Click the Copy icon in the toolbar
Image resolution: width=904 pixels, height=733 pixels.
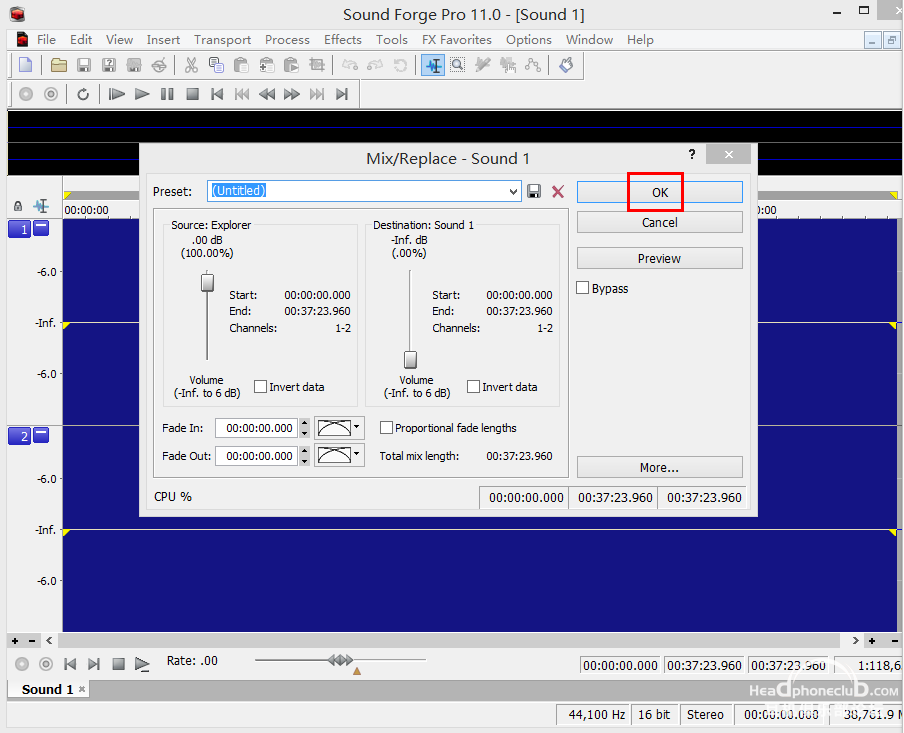coord(216,65)
